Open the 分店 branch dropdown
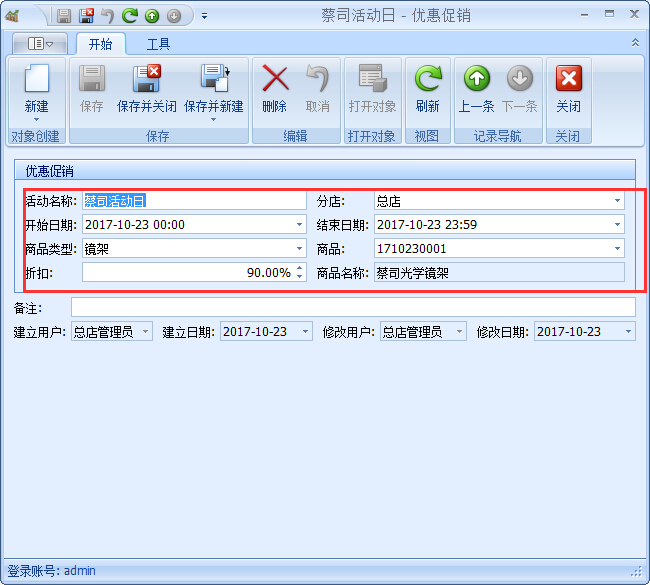This screenshot has width=650, height=585. pos(617,201)
